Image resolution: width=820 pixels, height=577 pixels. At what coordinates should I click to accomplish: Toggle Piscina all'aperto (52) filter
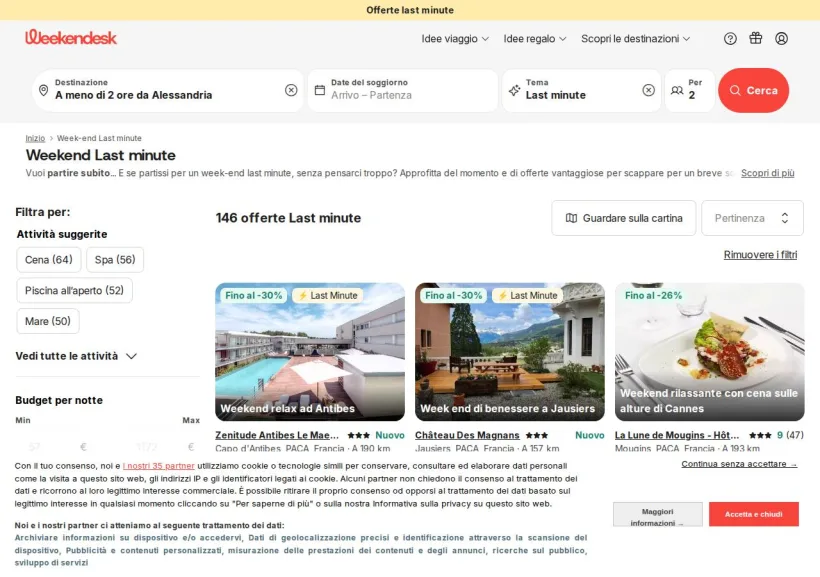pyautogui.click(x=74, y=290)
